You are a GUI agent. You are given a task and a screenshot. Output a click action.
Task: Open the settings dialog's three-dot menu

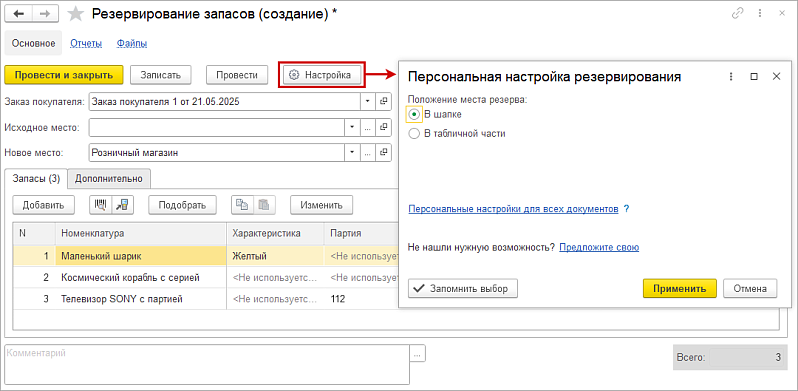(x=731, y=76)
